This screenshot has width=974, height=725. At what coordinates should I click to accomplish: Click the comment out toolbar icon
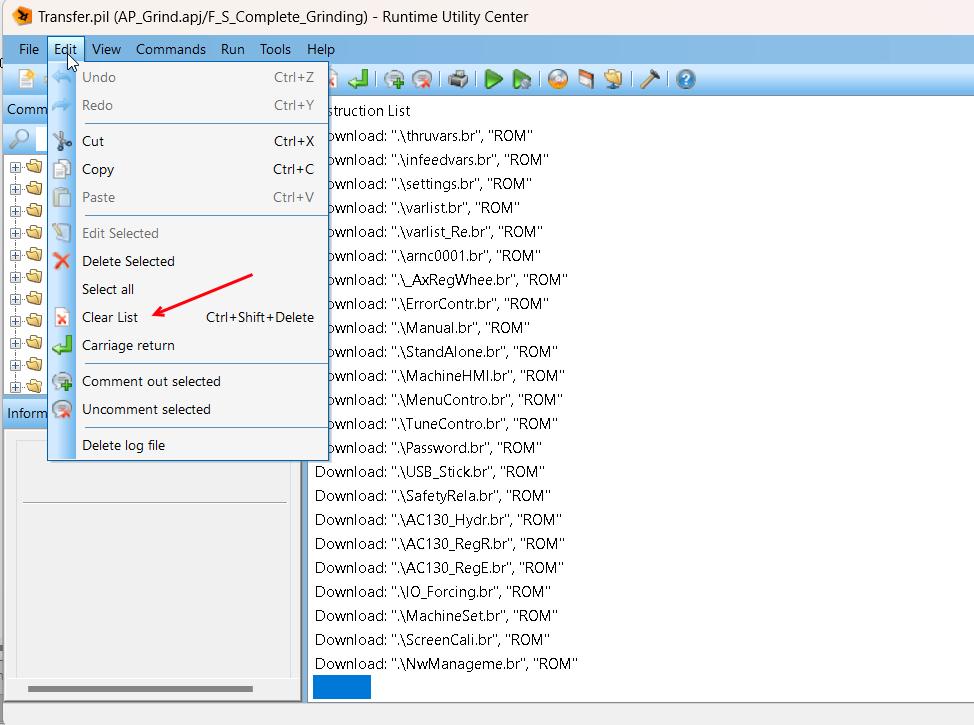tap(394, 79)
